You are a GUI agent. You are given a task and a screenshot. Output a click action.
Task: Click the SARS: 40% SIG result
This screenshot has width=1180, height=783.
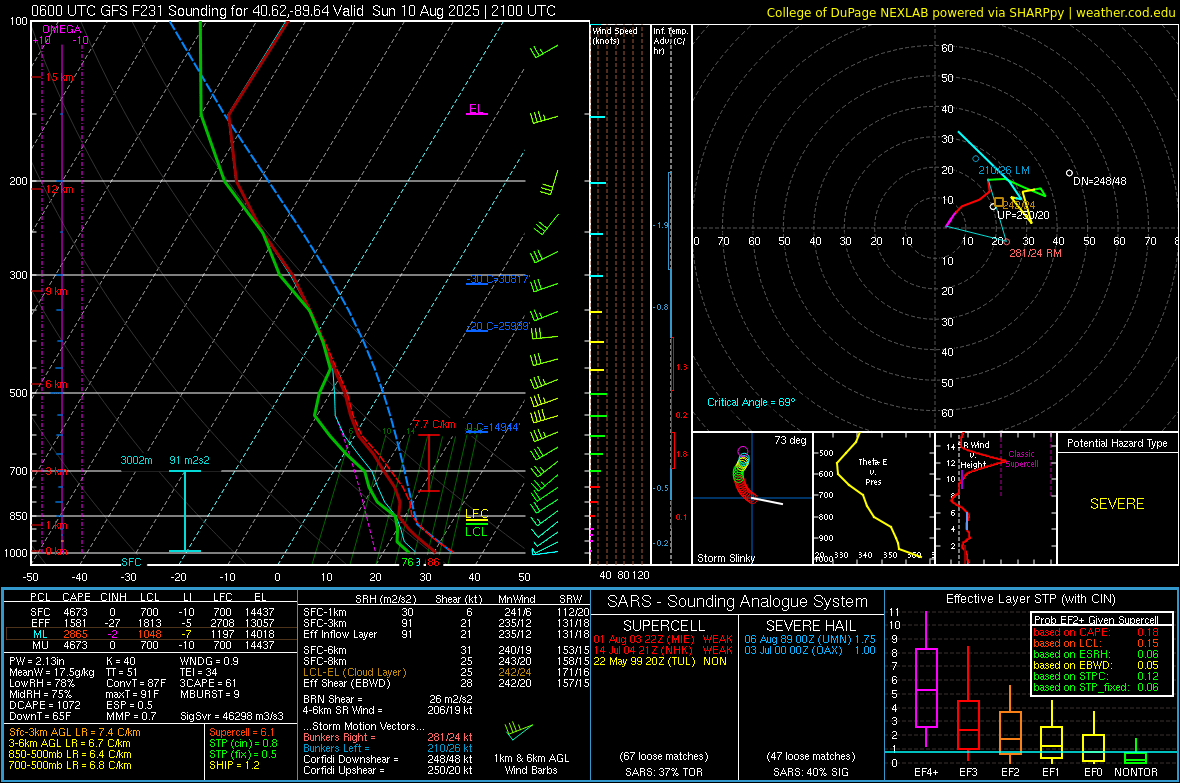(810, 772)
